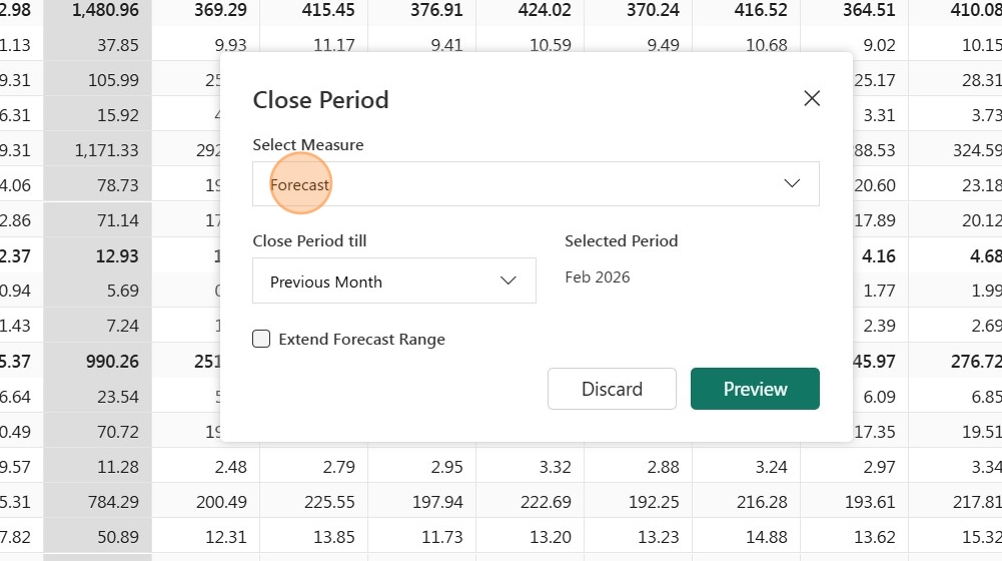
Task: Select the cell showing 990.26
Action: (x=98, y=361)
